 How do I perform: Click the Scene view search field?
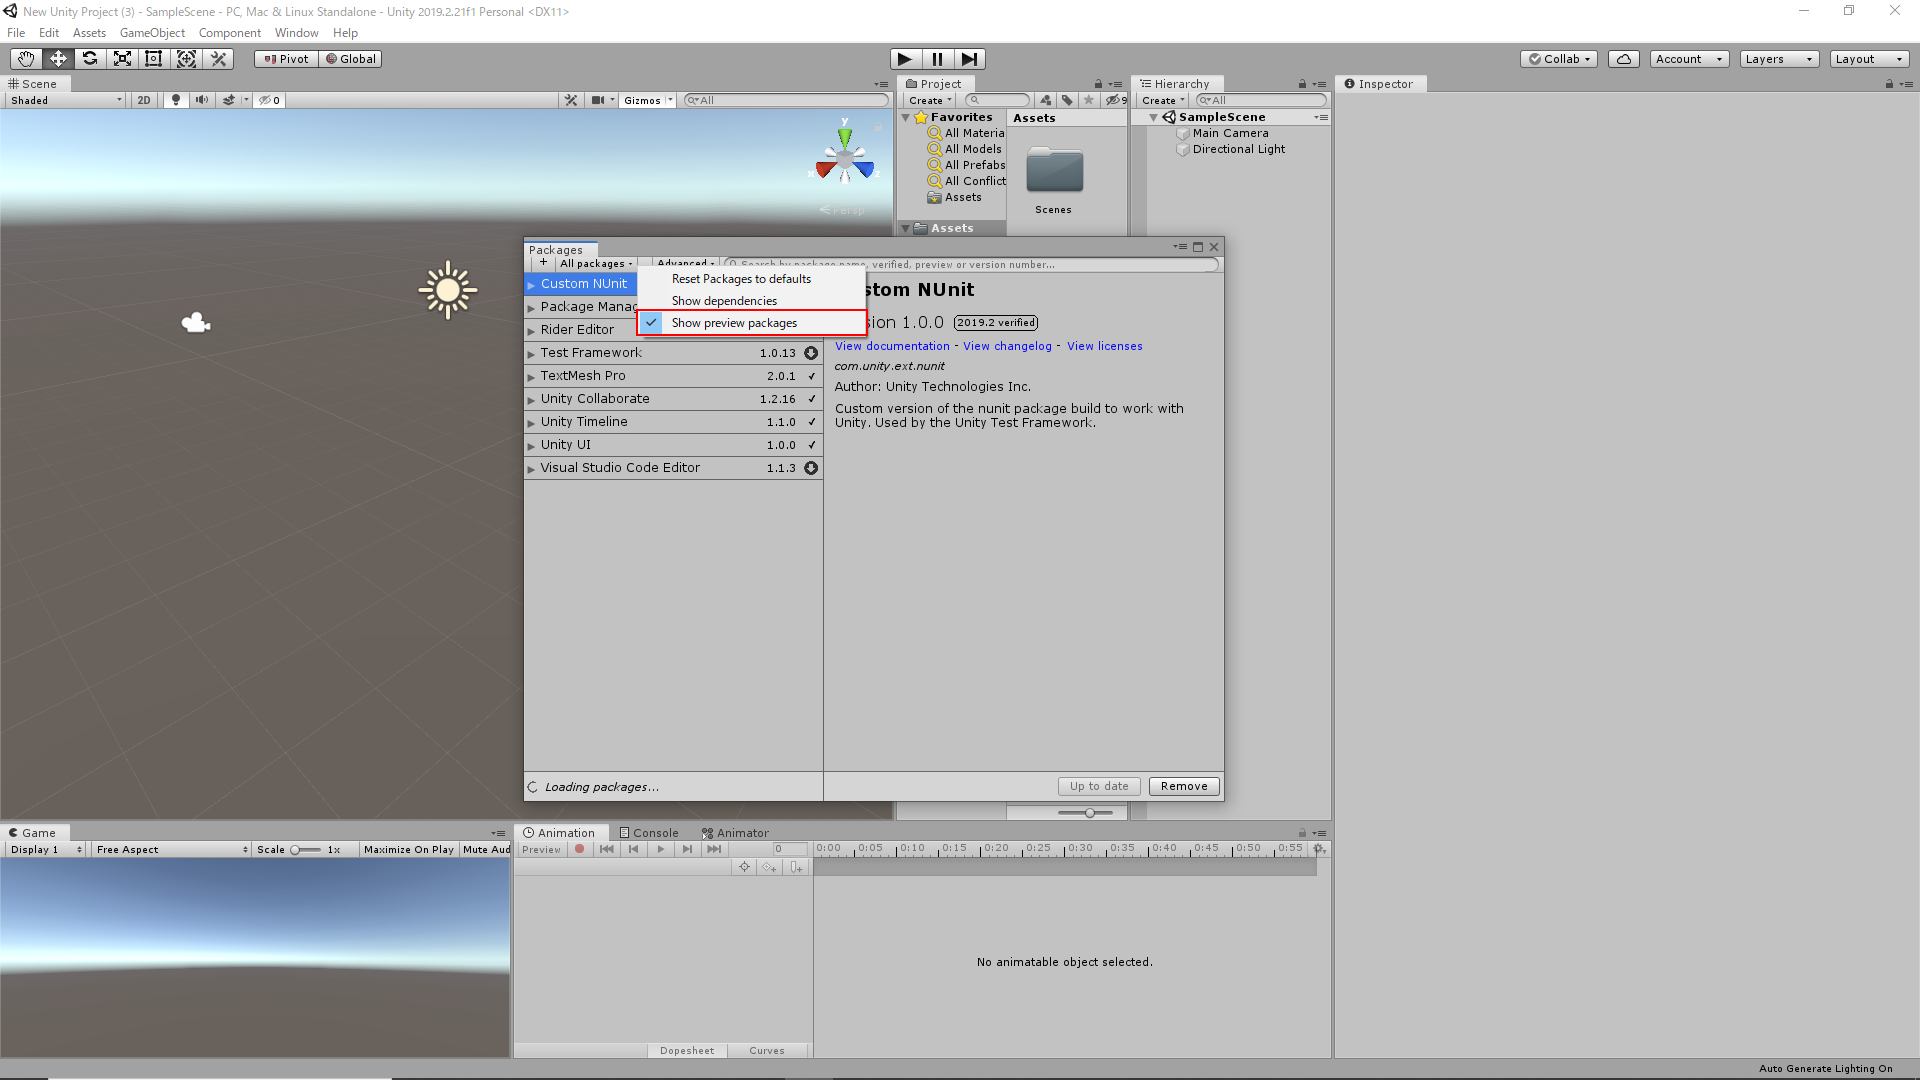(786, 100)
